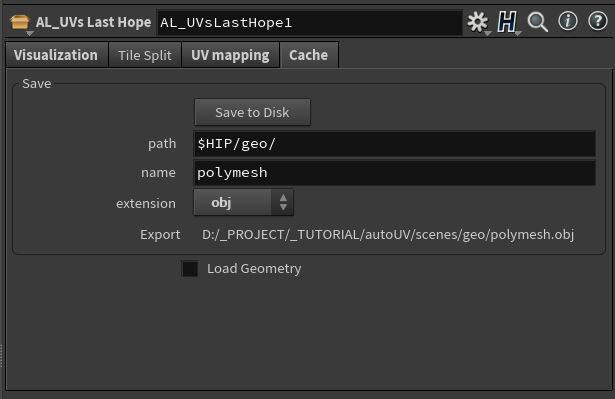This screenshot has width=615, height=399.
Task: Click the AL_UVs Last Hope node icon
Action: 20,22
